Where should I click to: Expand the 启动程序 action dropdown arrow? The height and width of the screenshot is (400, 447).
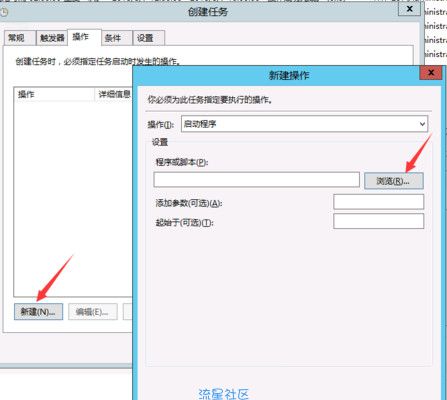pos(422,124)
